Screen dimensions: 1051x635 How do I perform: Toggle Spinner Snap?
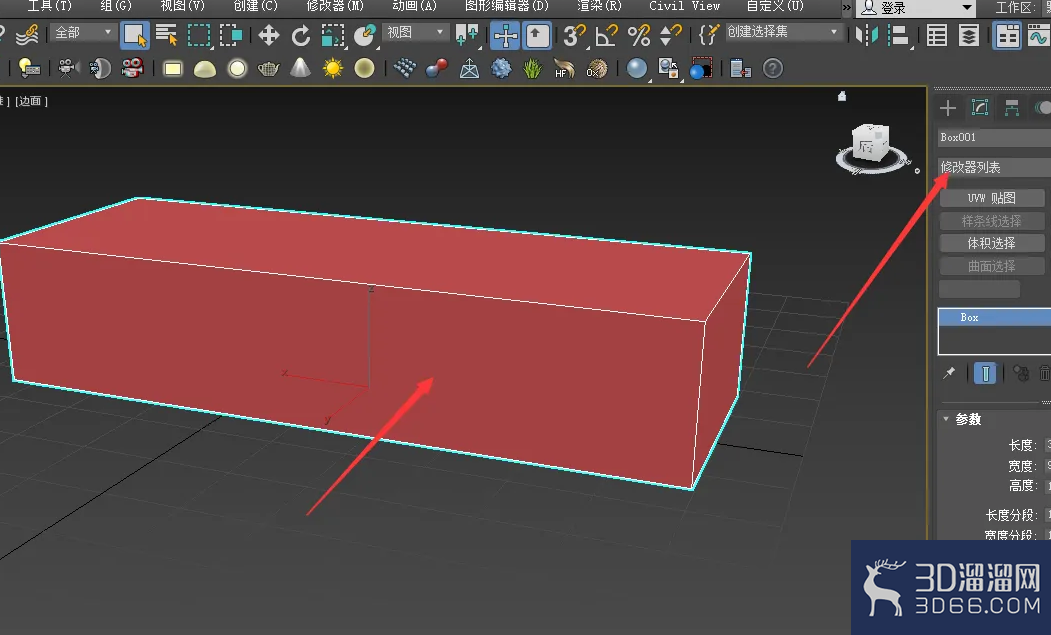click(670, 35)
